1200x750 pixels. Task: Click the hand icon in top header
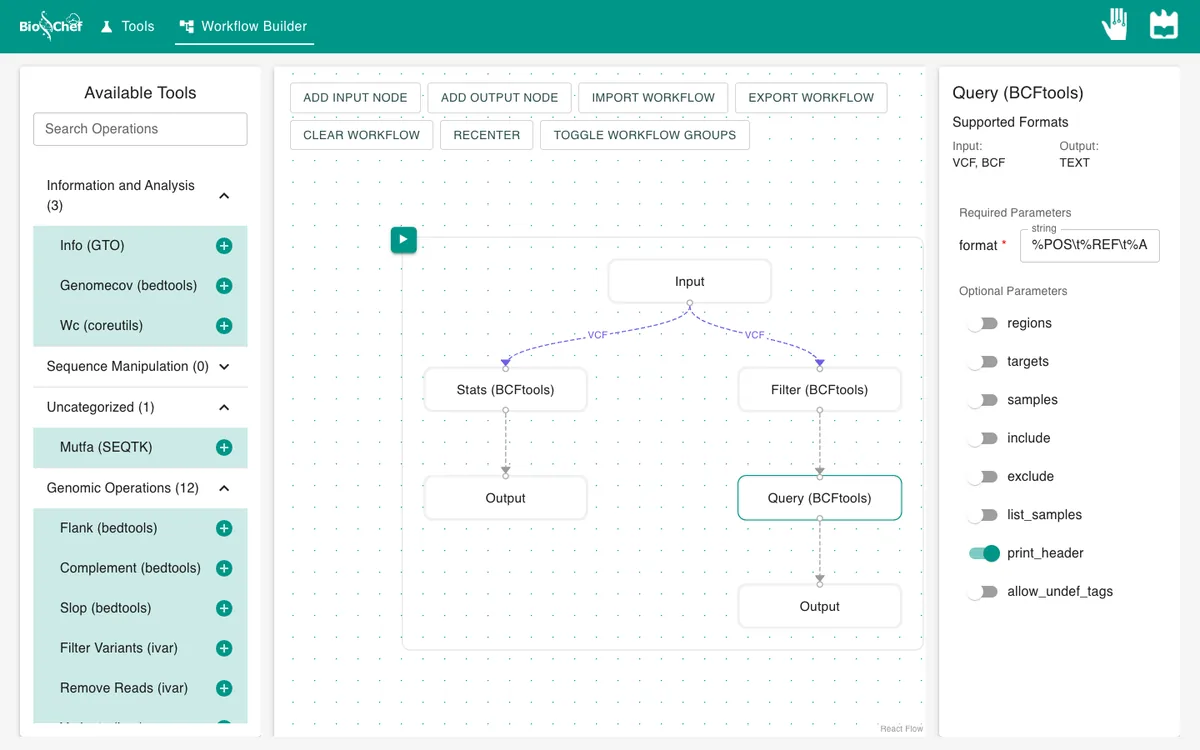1115,25
